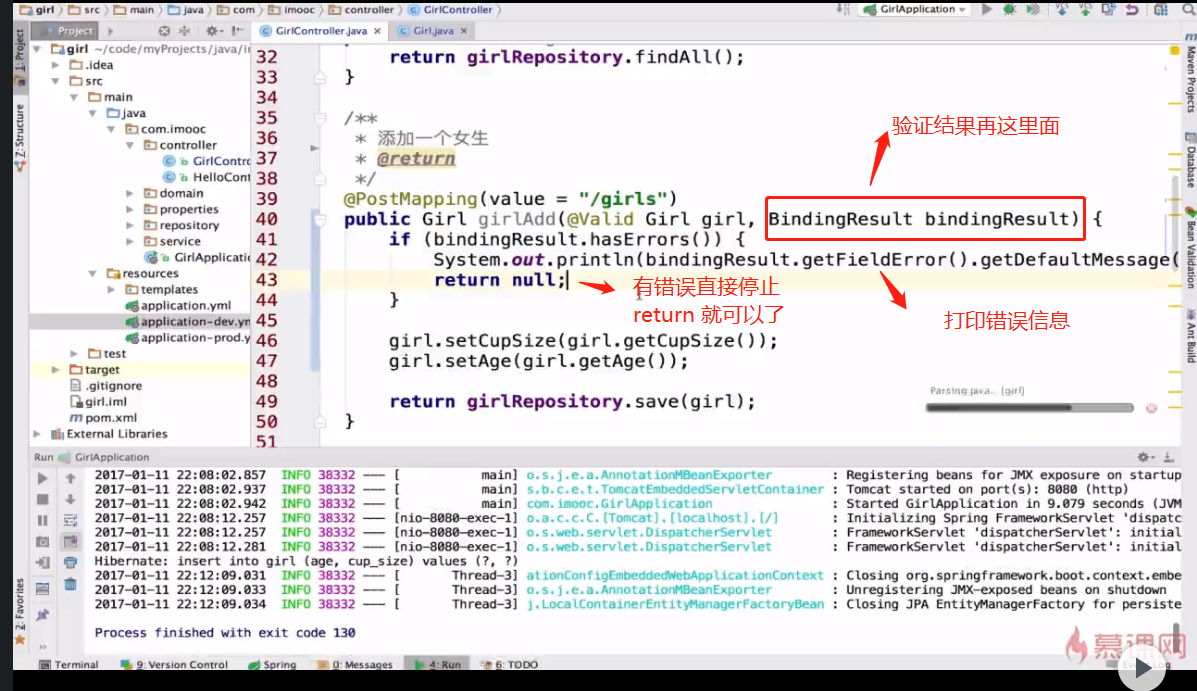Click the Exit icon in the Run panel
Screen dimensions: 1197x691
pyautogui.click(x=43, y=563)
